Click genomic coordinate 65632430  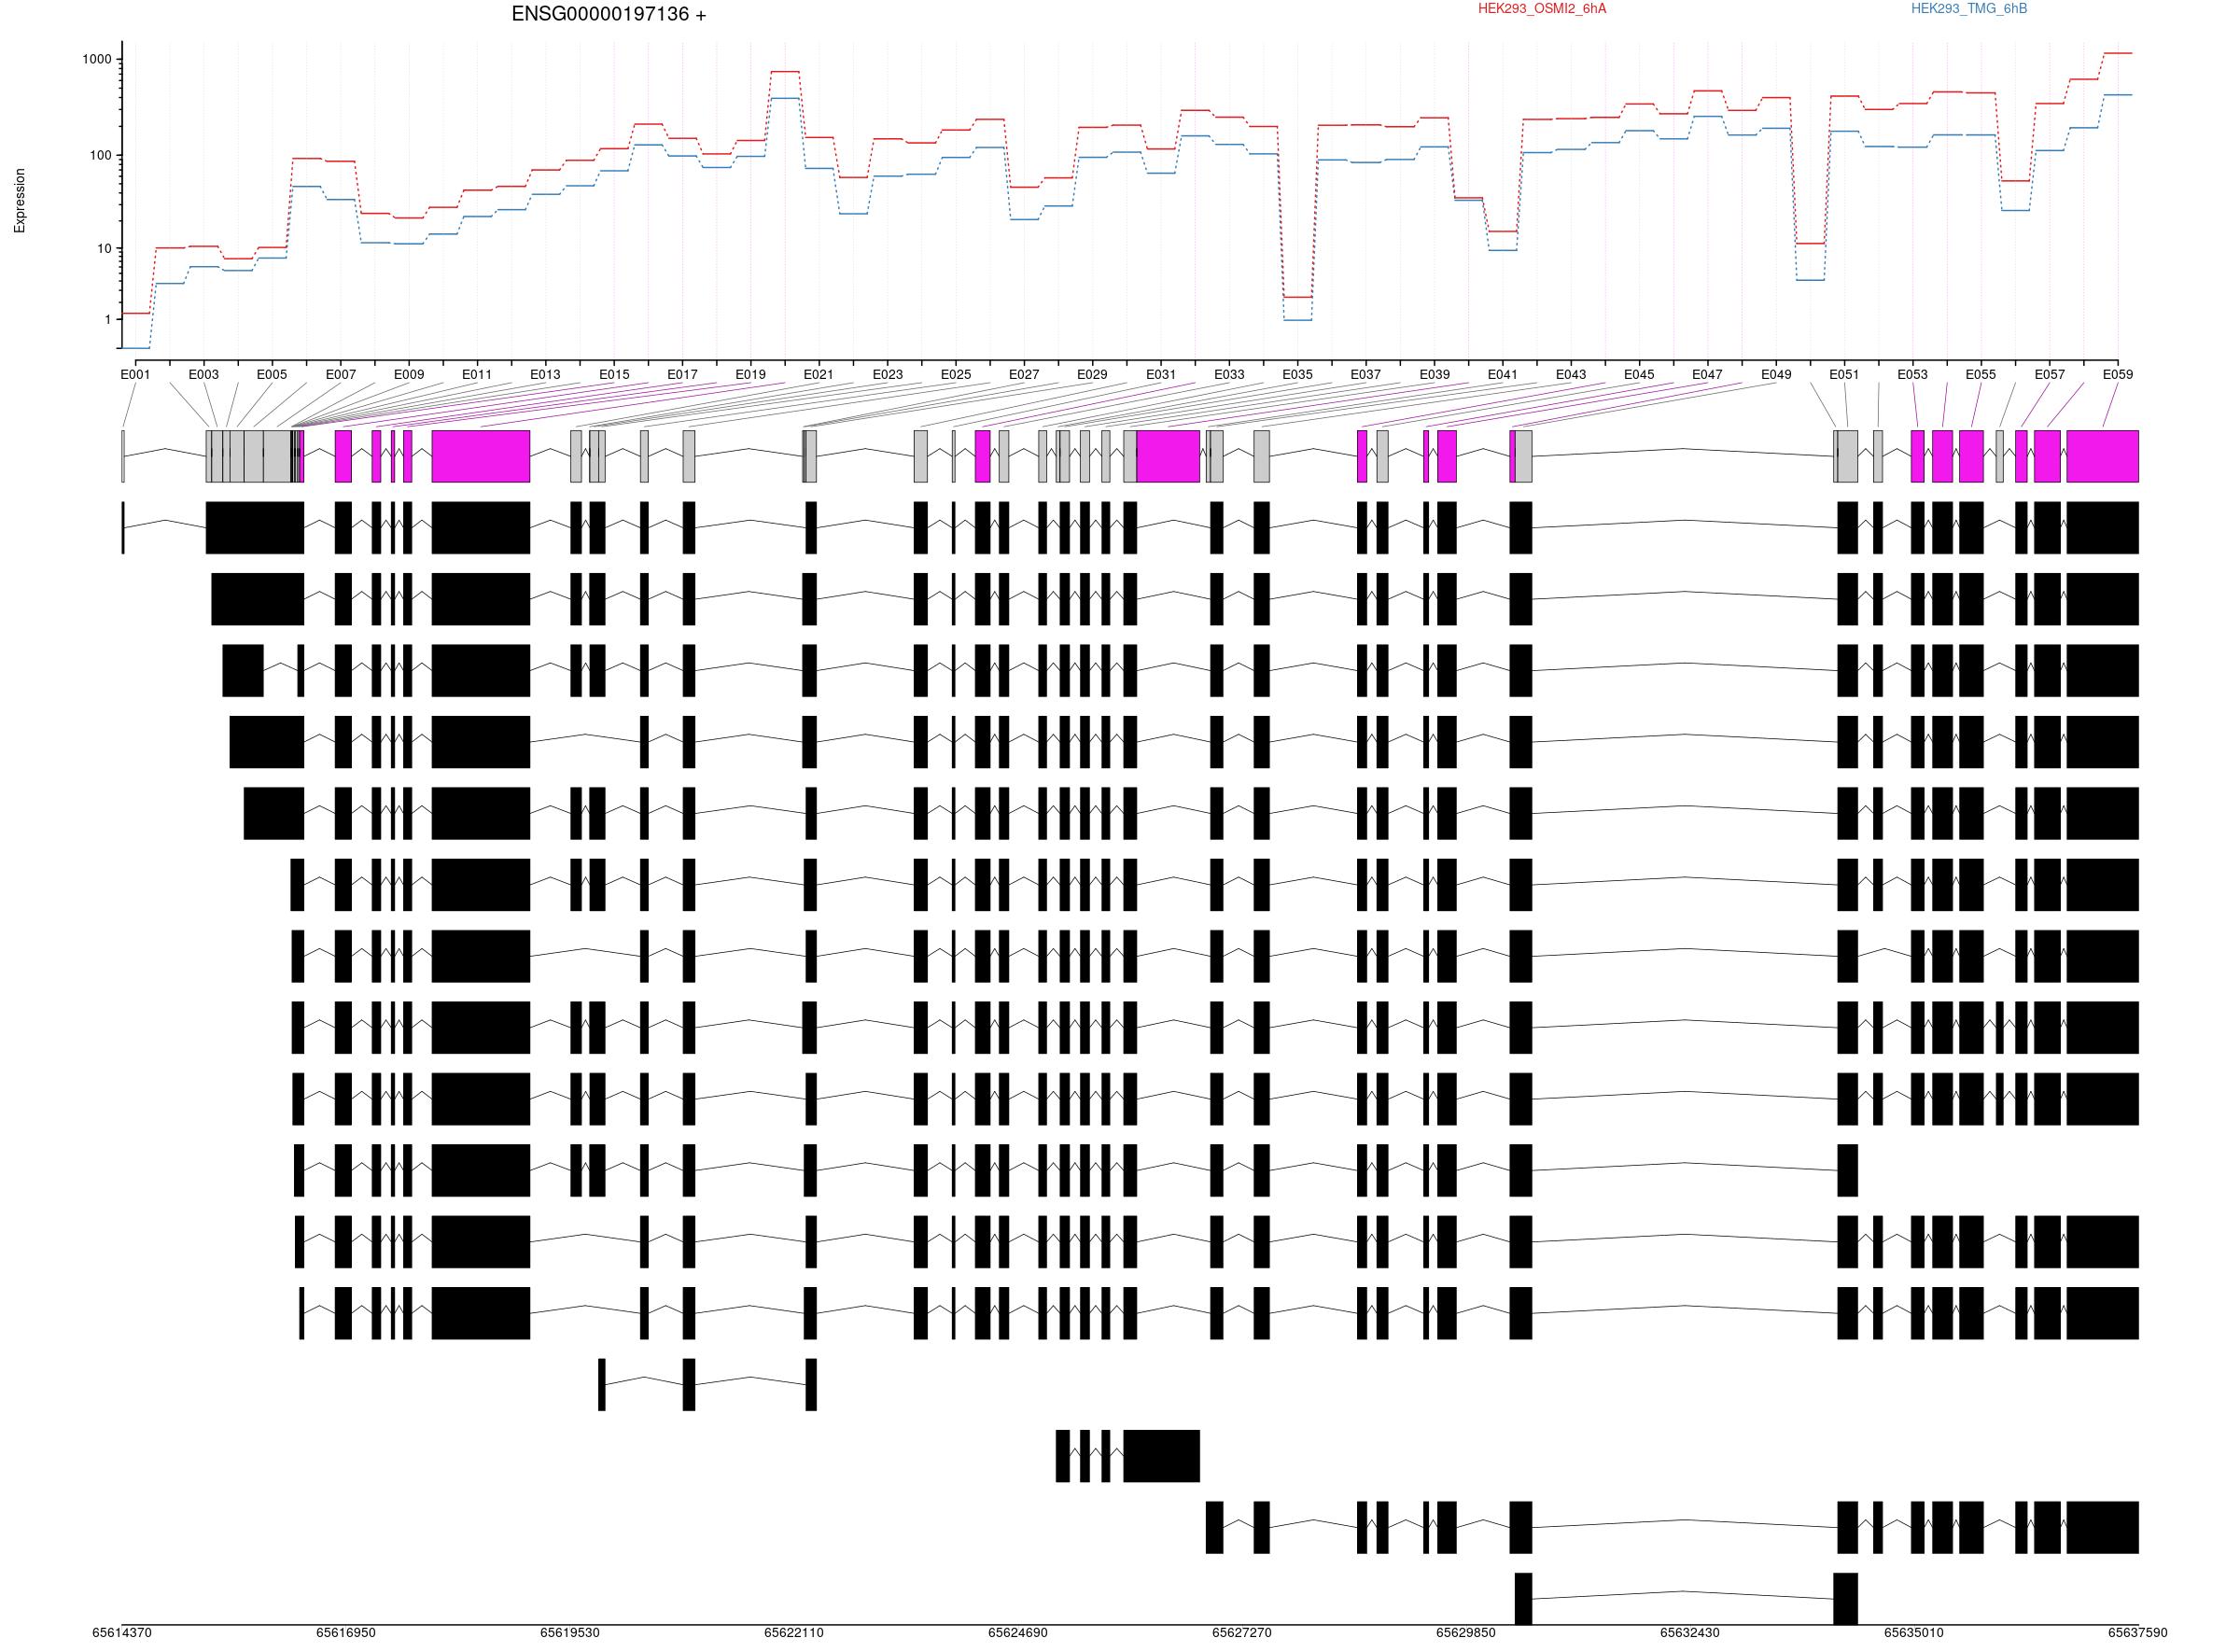click(x=1690, y=1633)
